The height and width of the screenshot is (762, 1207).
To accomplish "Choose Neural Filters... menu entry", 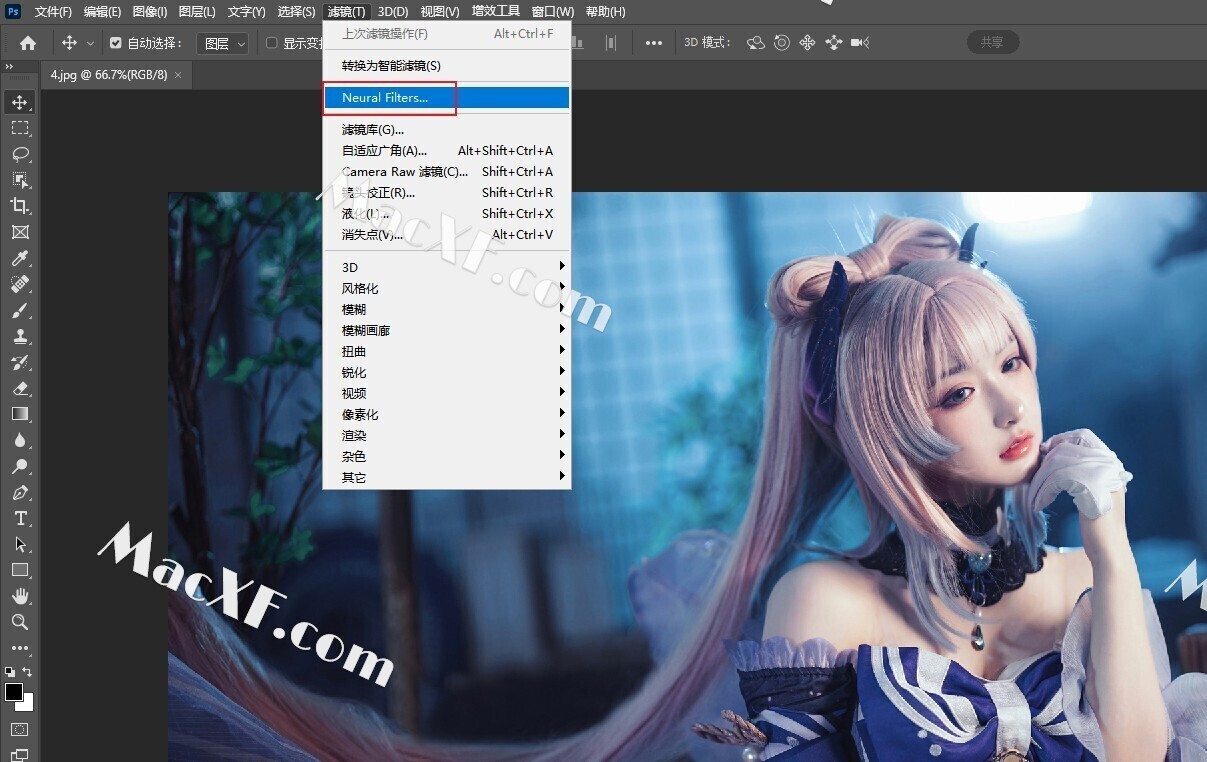I will [446, 97].
